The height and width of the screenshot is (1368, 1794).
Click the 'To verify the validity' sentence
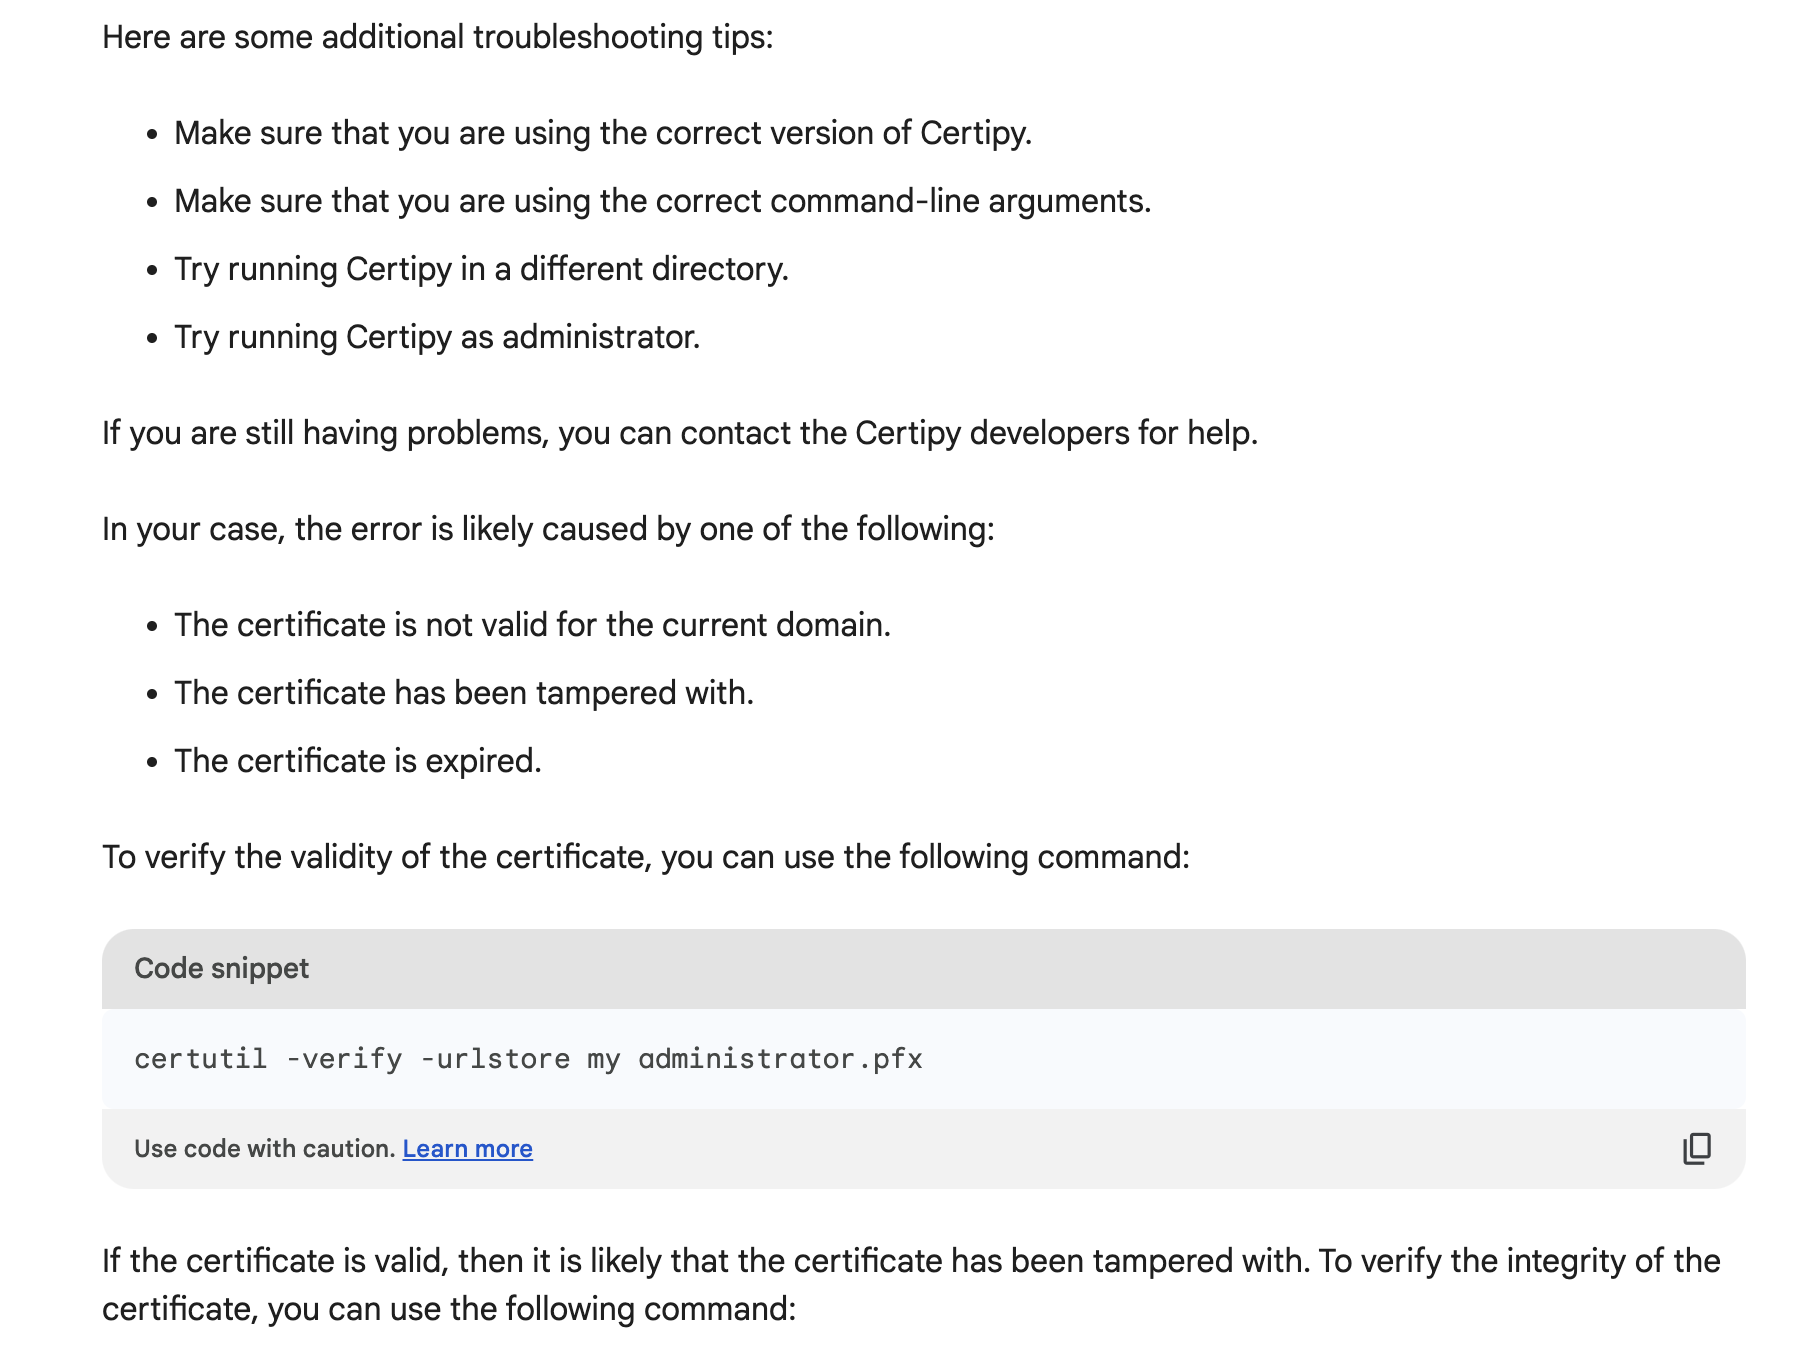coord(645,857)
